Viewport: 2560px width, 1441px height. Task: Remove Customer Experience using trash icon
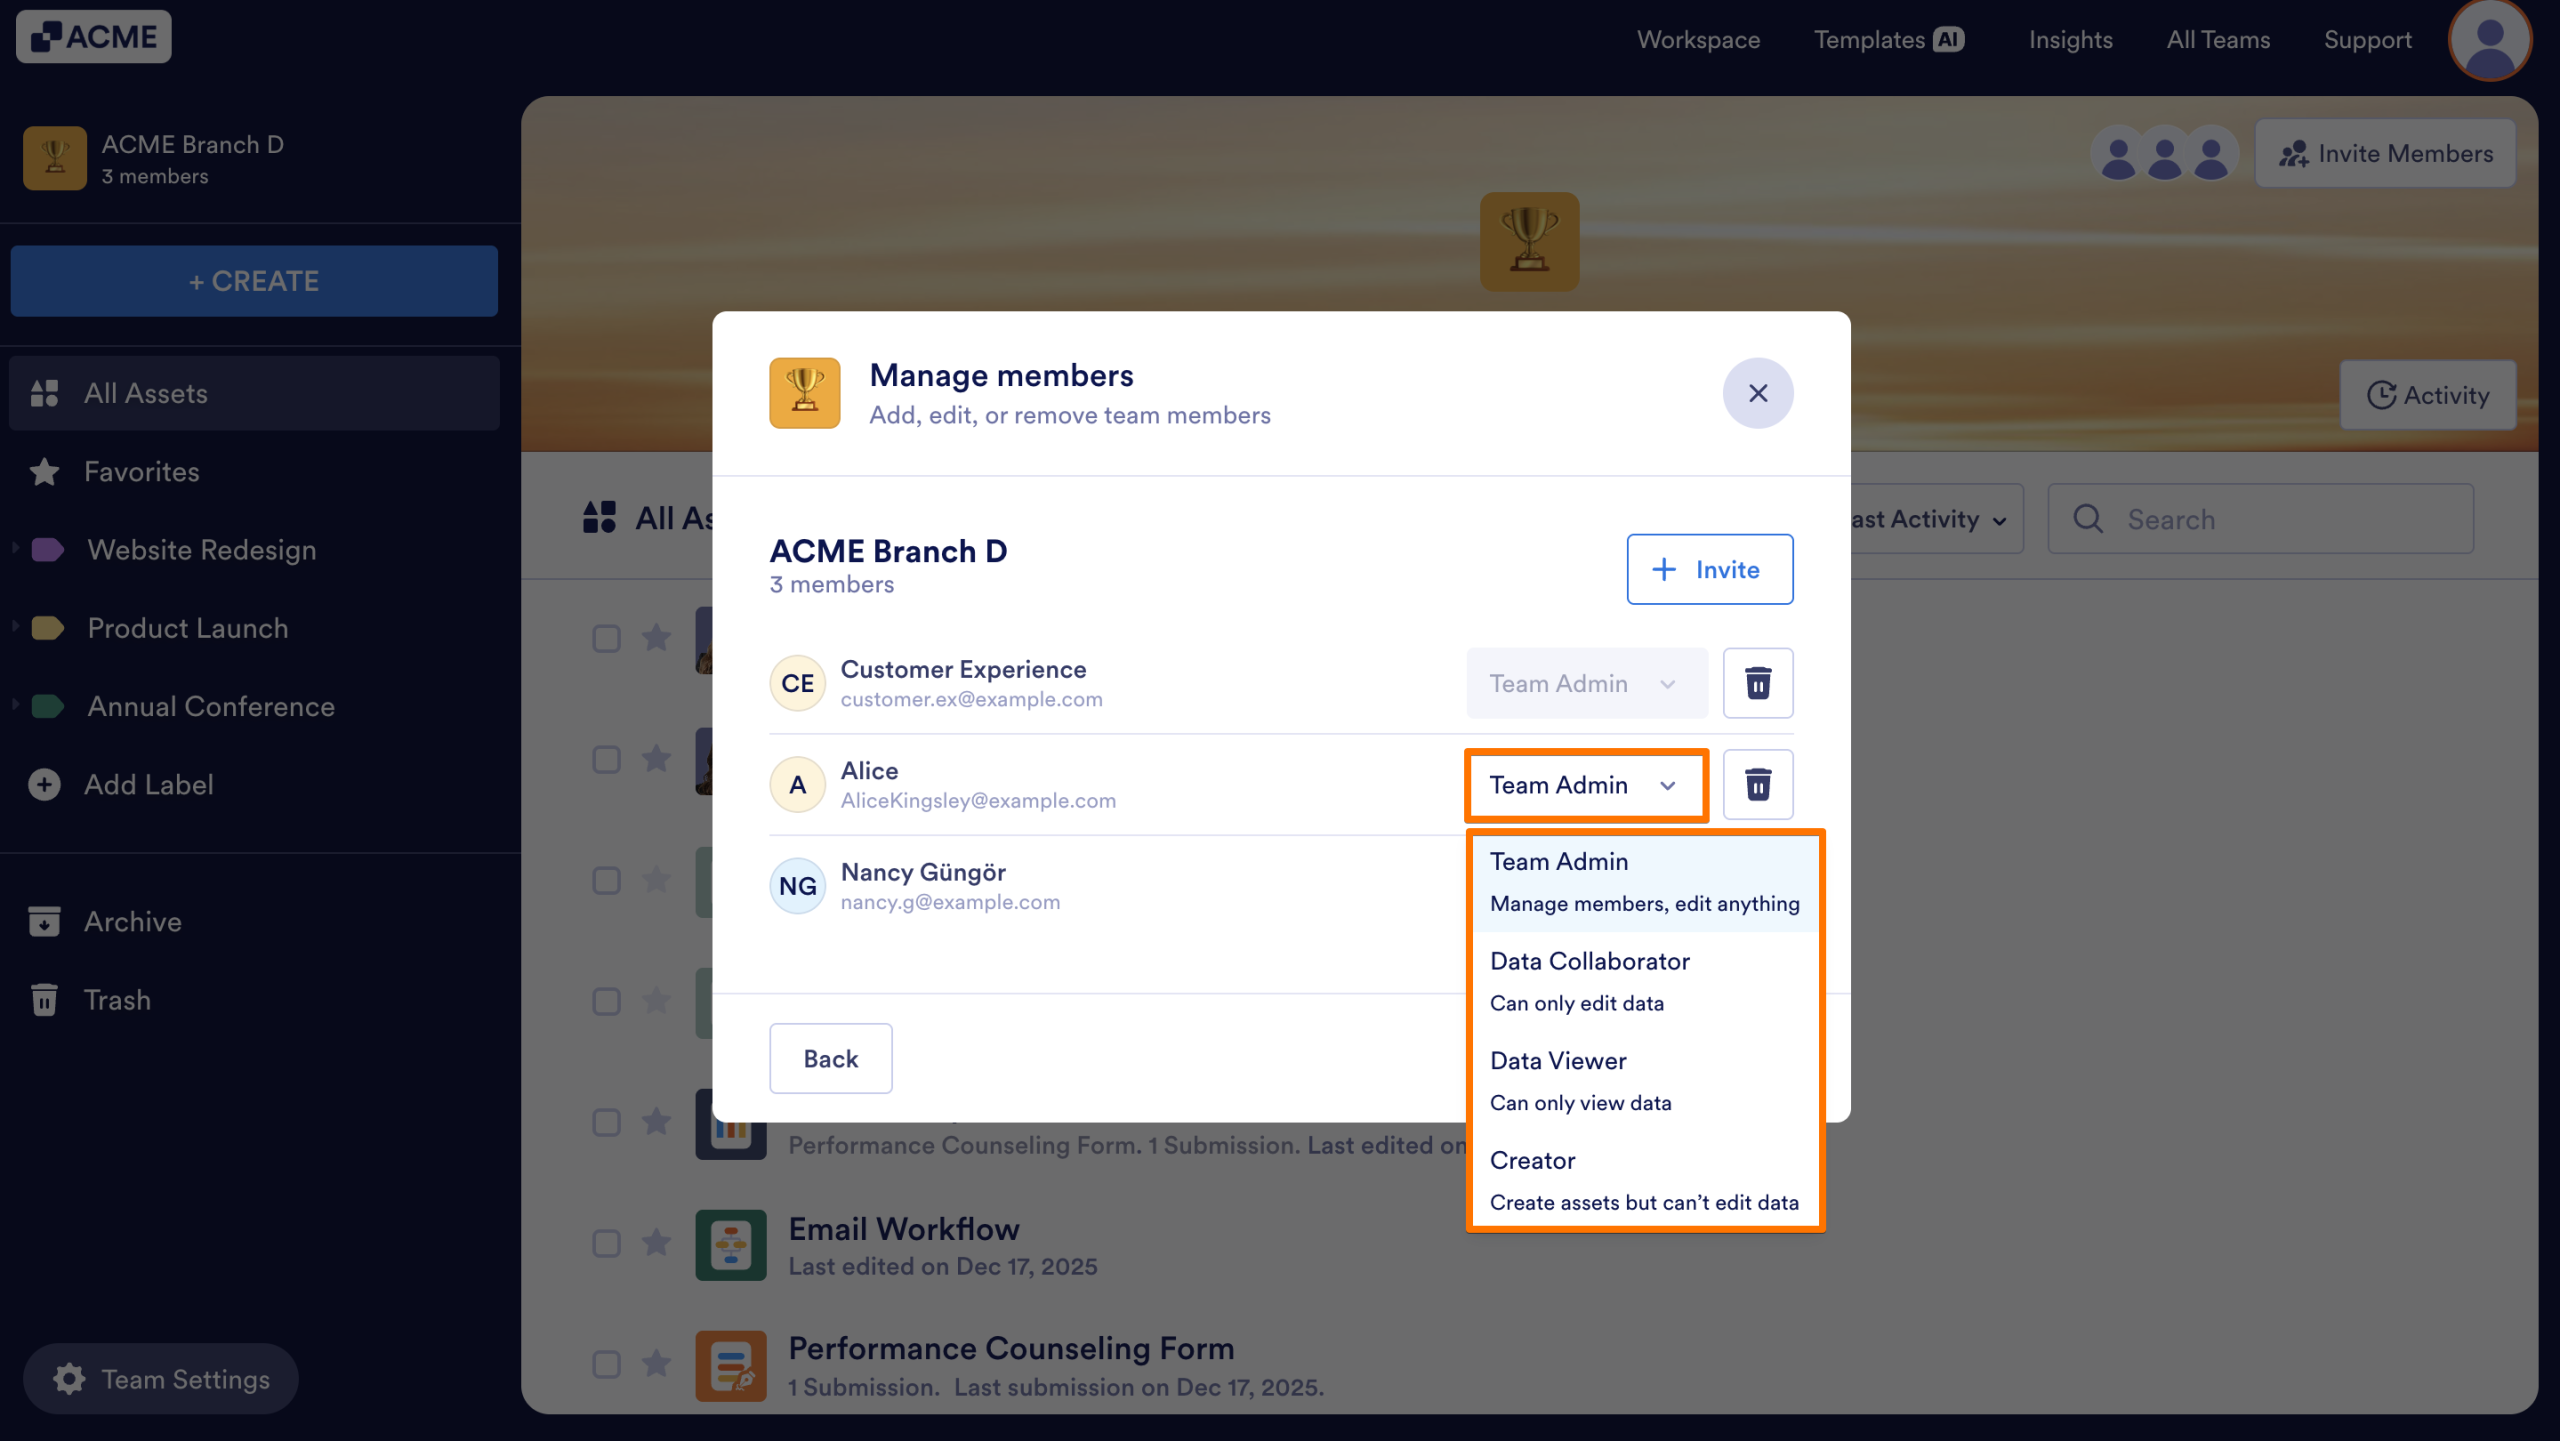[1757, 683]
